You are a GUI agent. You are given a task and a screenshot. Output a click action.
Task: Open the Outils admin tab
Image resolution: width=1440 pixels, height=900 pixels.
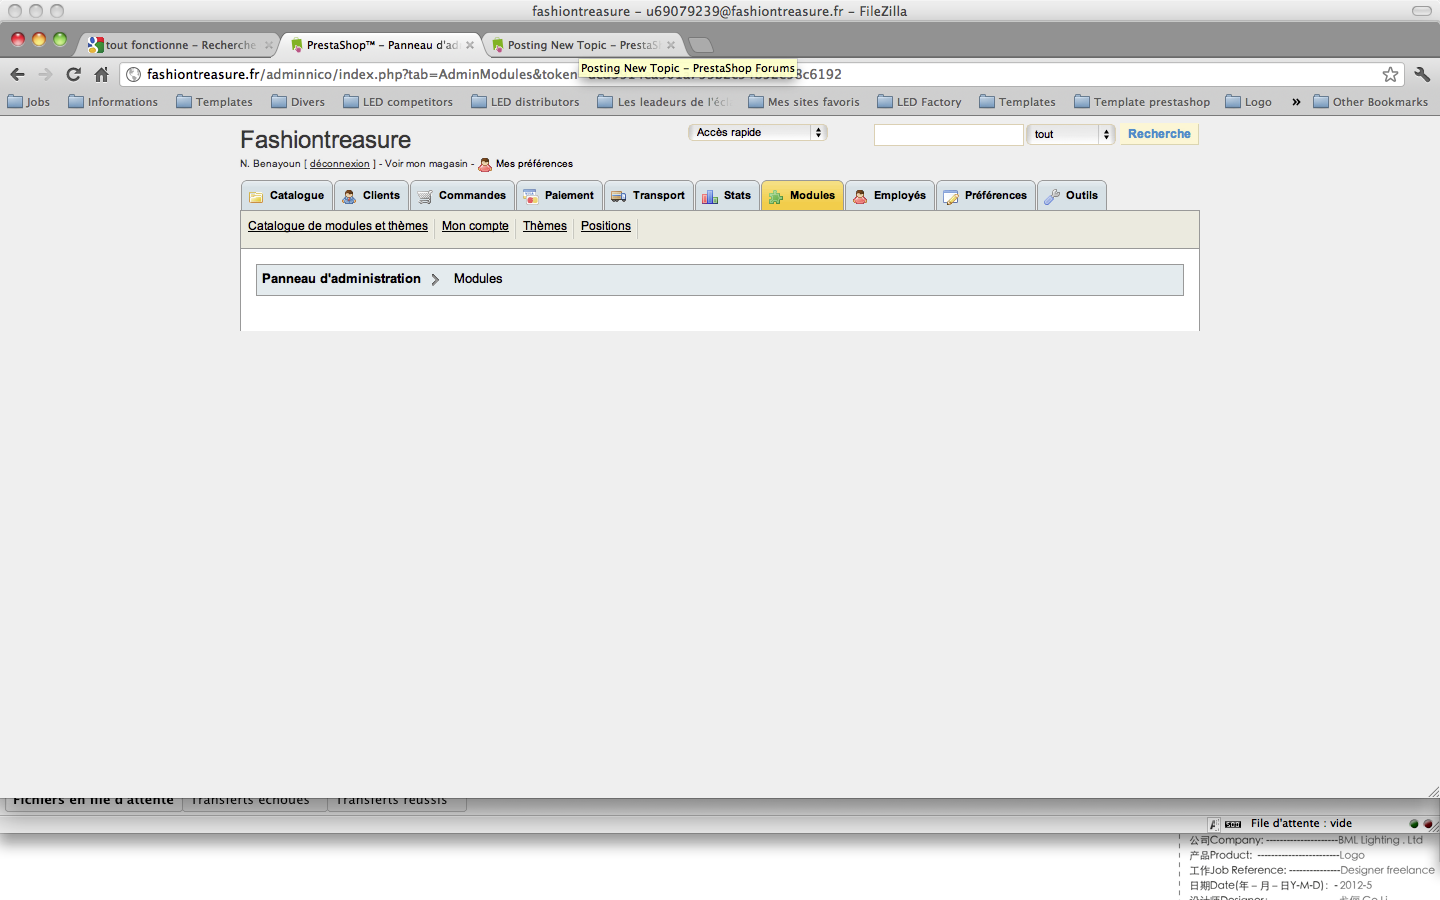tap(1072, 196)
